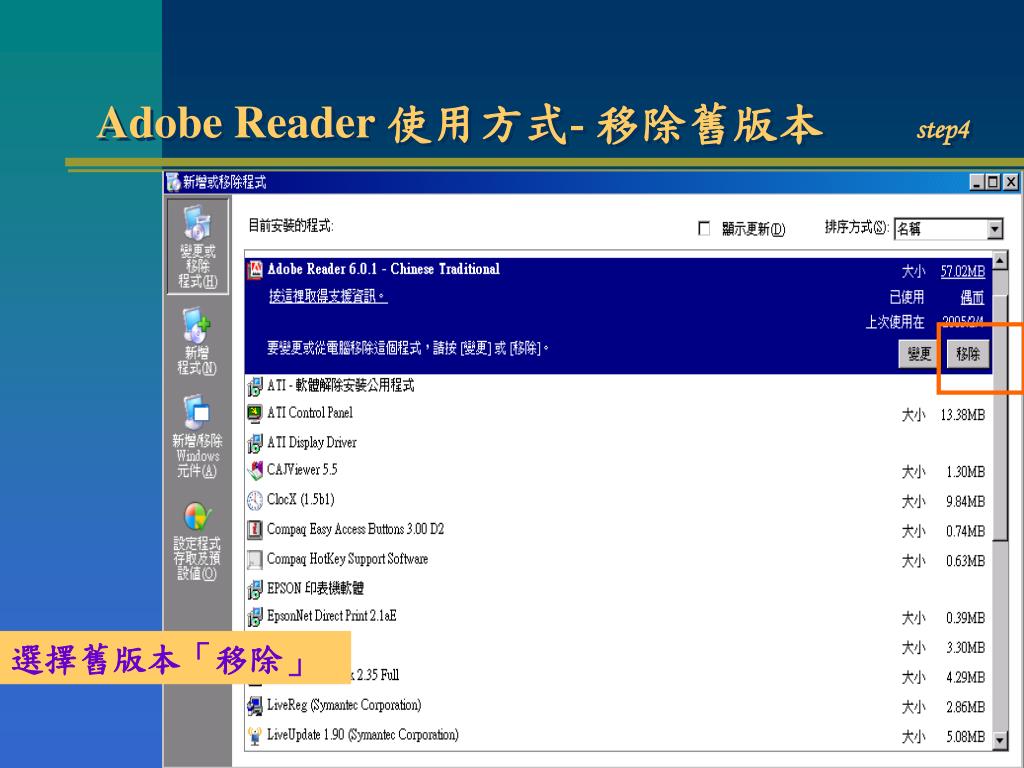Open the Change or Remove Programs sidebar icon
The image size is (1024, 768).
tap(197, 246)
